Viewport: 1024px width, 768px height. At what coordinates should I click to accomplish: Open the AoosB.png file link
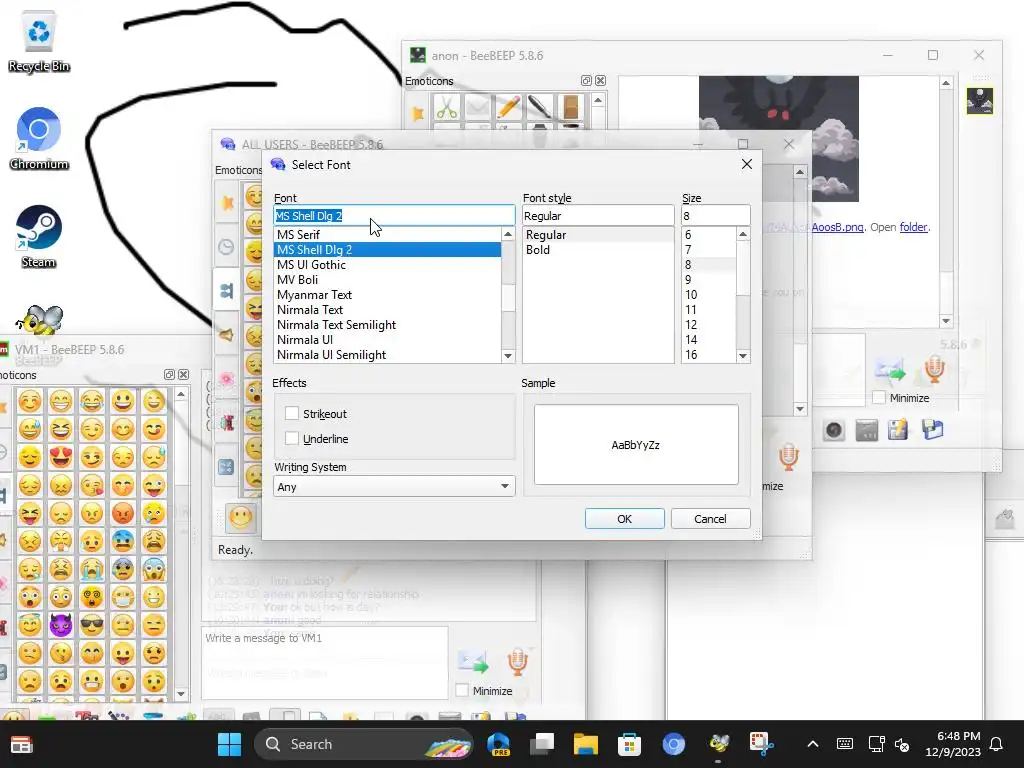coord(837,227)
